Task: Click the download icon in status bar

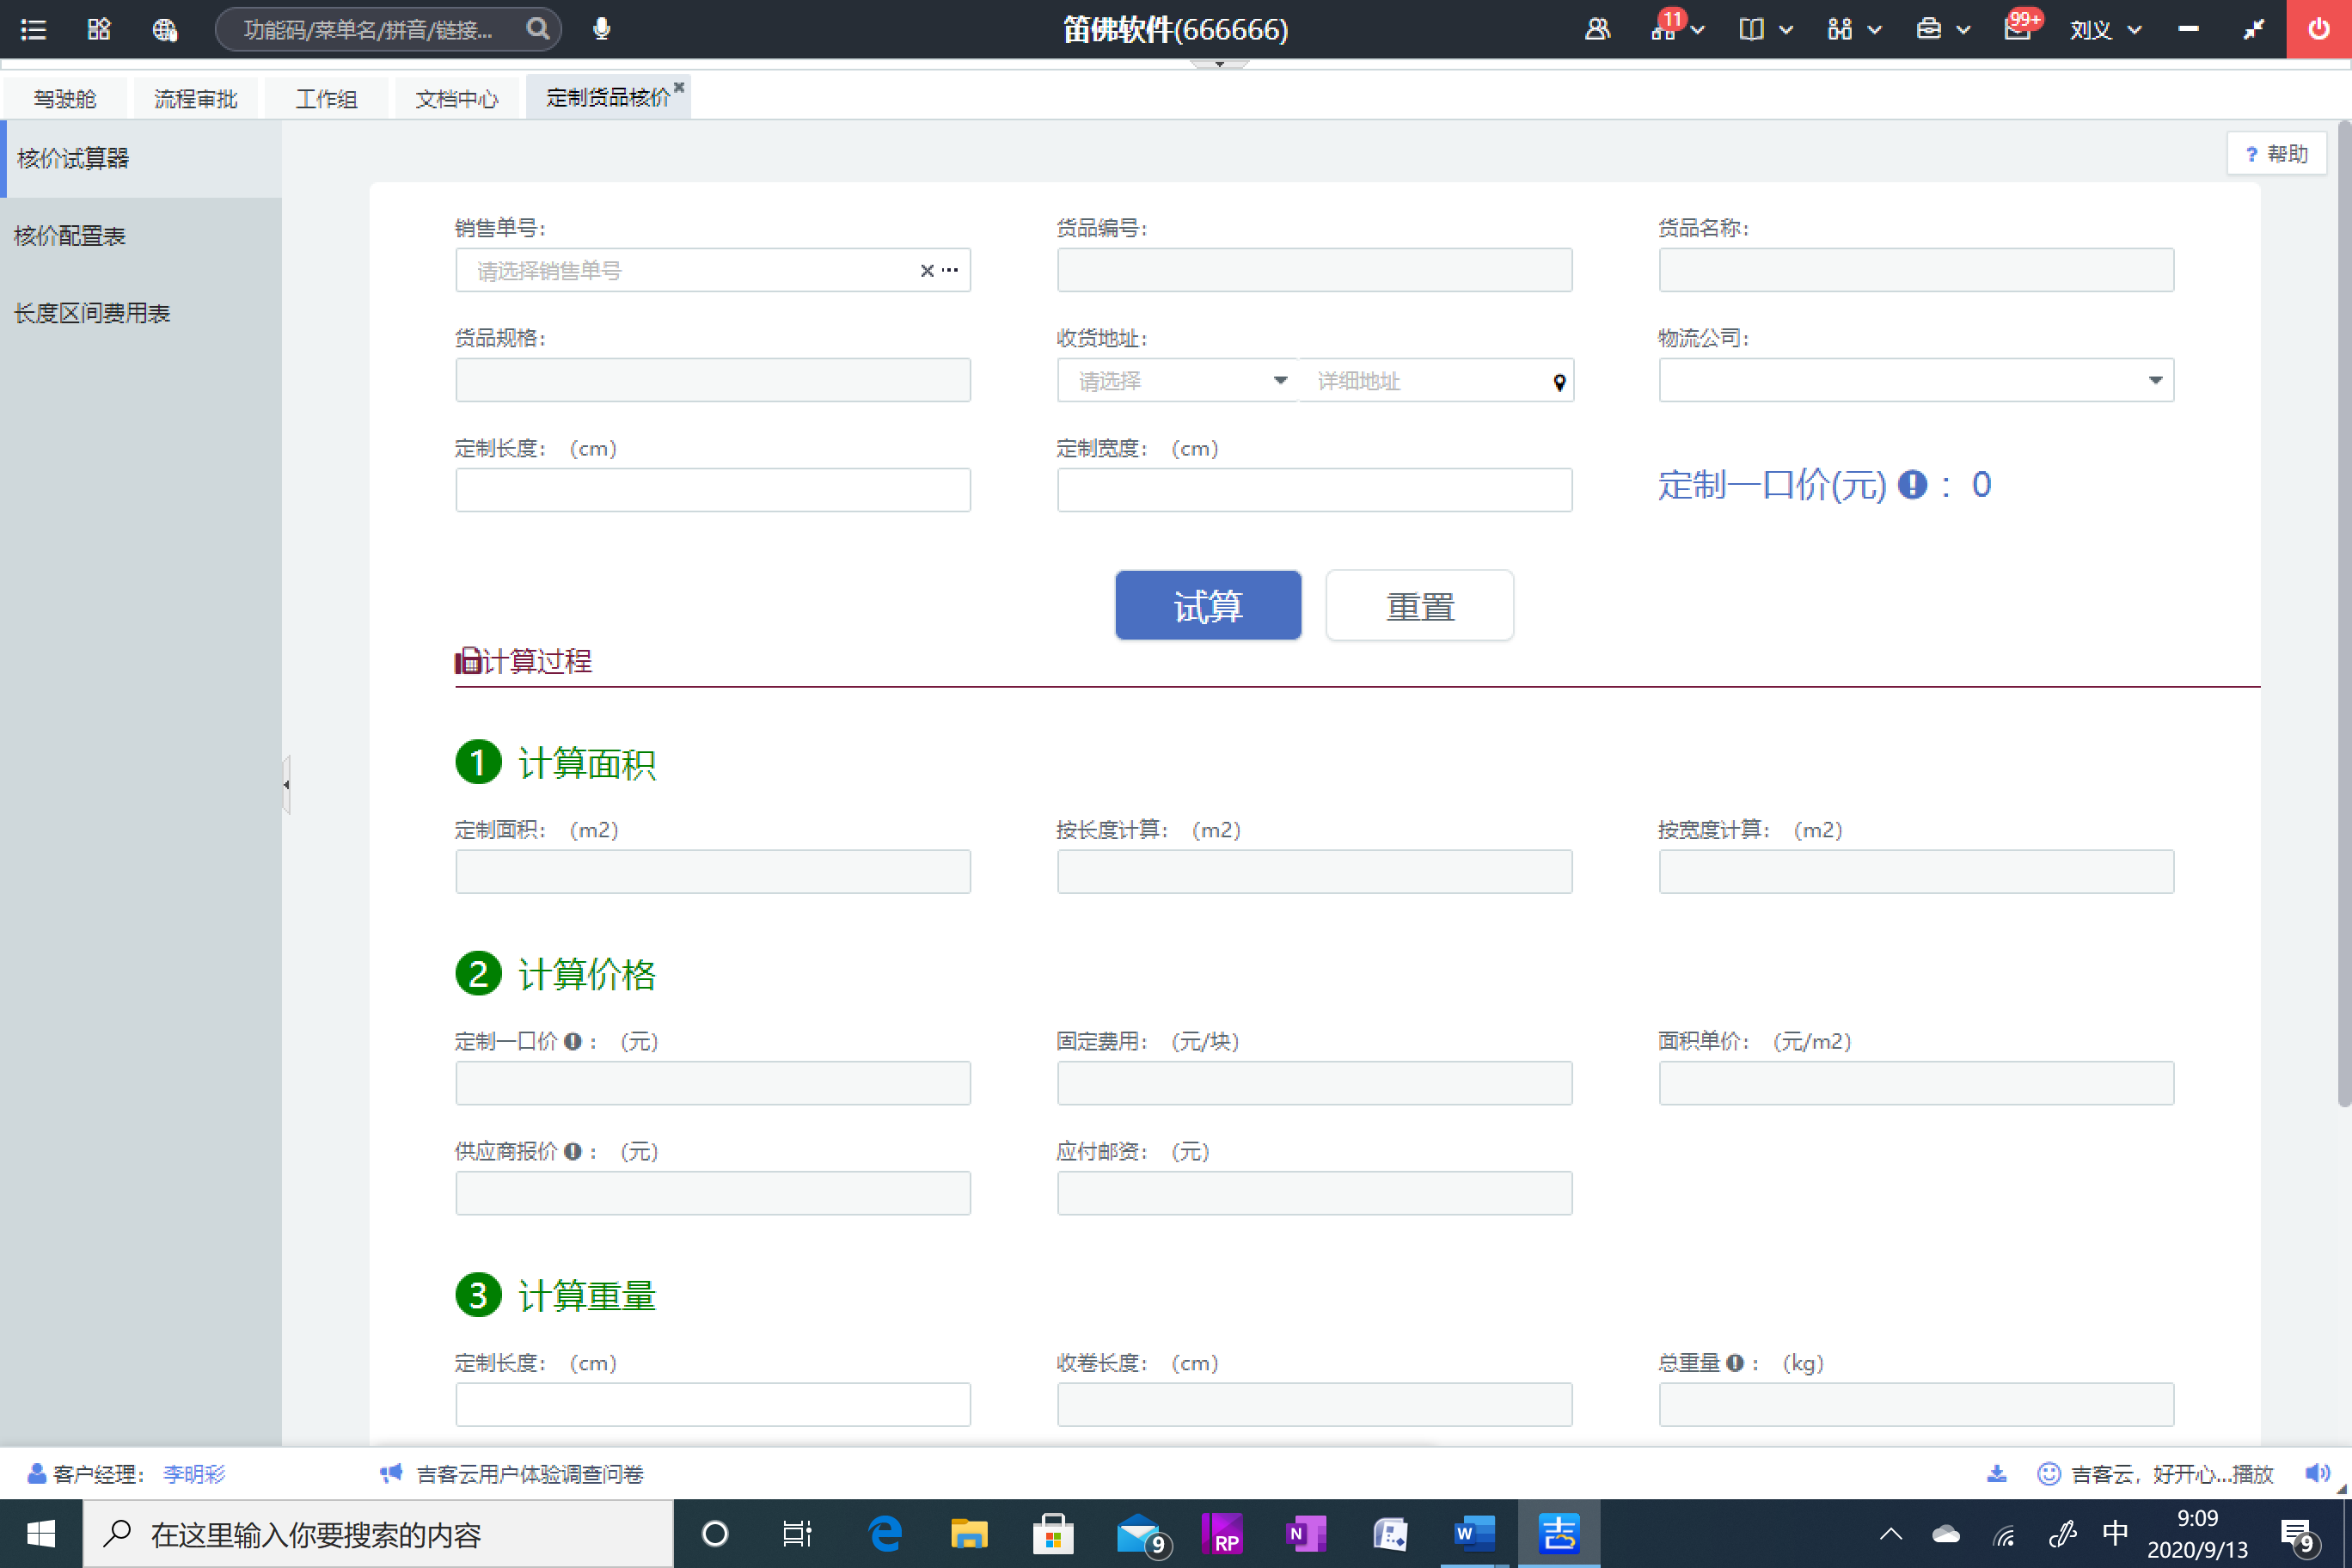Action: 1996,1473
